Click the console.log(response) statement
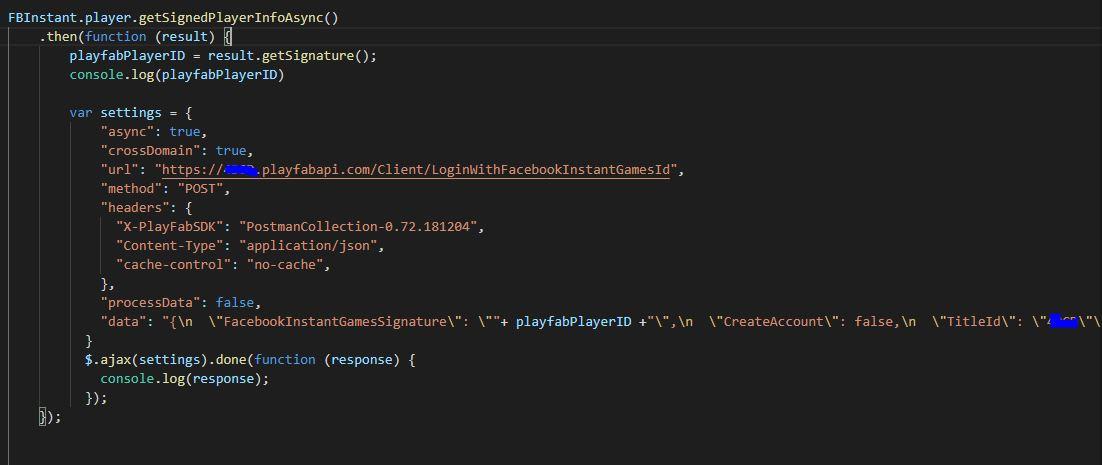Viewport: 1102px width, 465px height. pyautogui.click(x=185, y=379)
